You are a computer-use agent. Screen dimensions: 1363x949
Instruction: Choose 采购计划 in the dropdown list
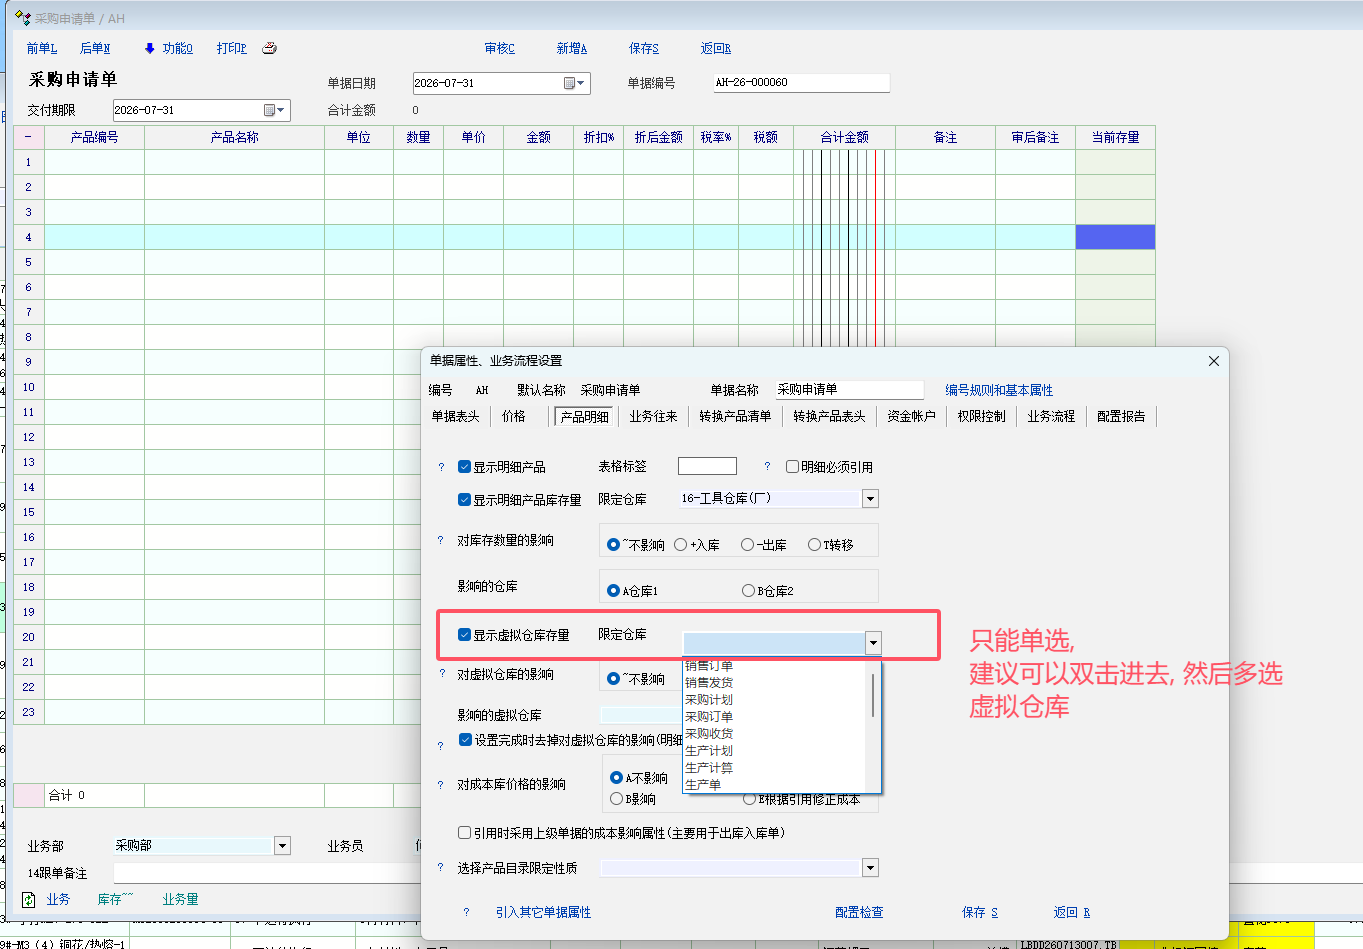(x=709, y=699)
